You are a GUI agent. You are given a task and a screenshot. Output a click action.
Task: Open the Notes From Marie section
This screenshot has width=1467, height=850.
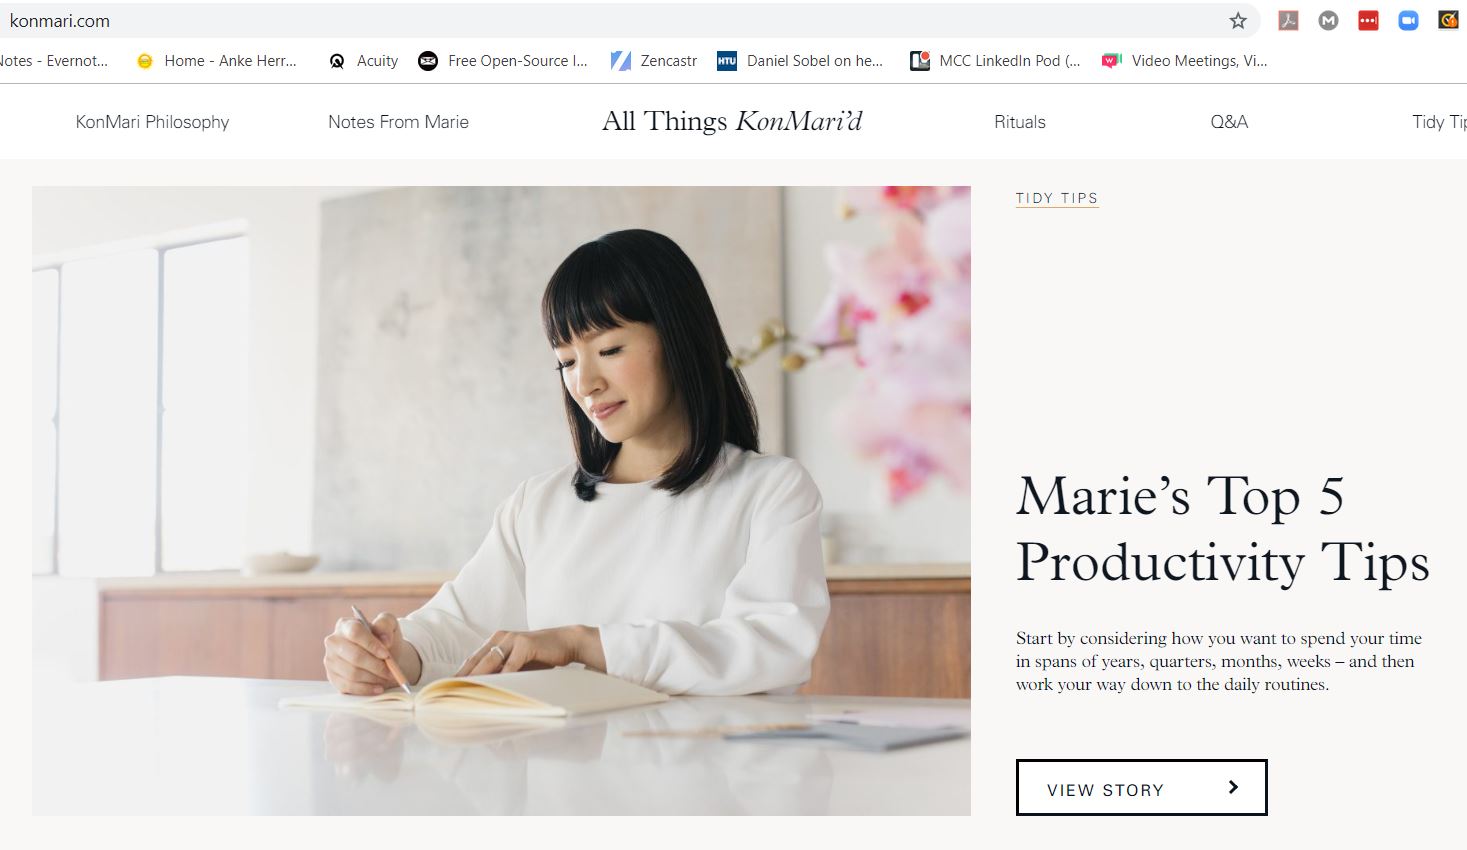(x=398, y=122)
